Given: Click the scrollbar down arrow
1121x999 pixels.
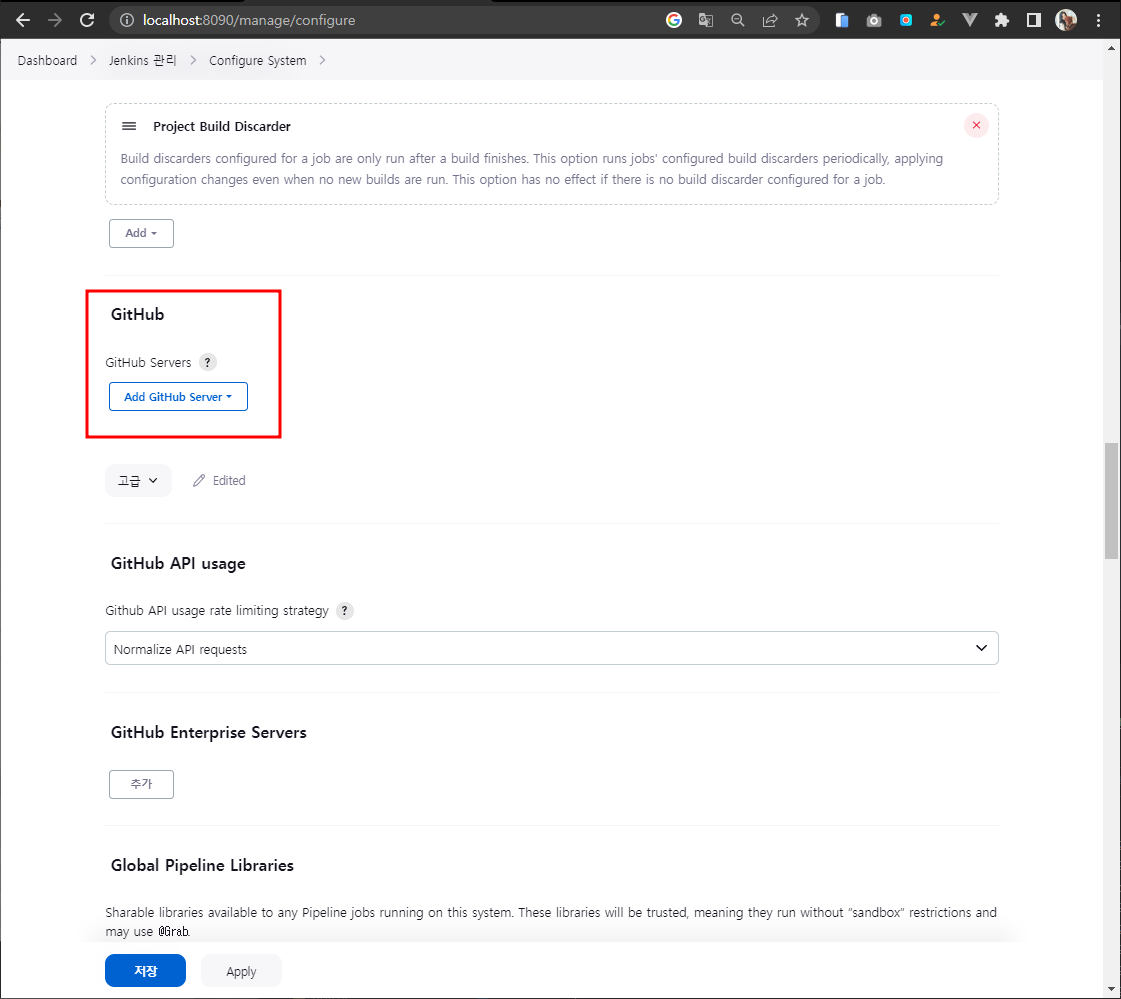Looking at the screenshot, I should 1111,990.
